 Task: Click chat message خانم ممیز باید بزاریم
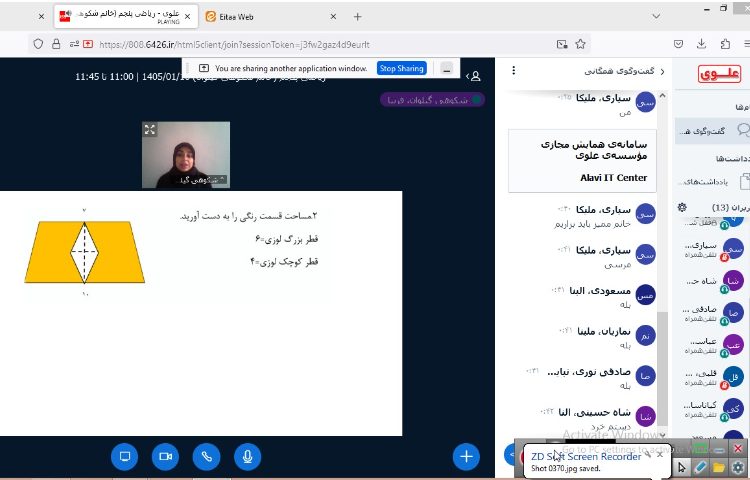pos(592,224)
